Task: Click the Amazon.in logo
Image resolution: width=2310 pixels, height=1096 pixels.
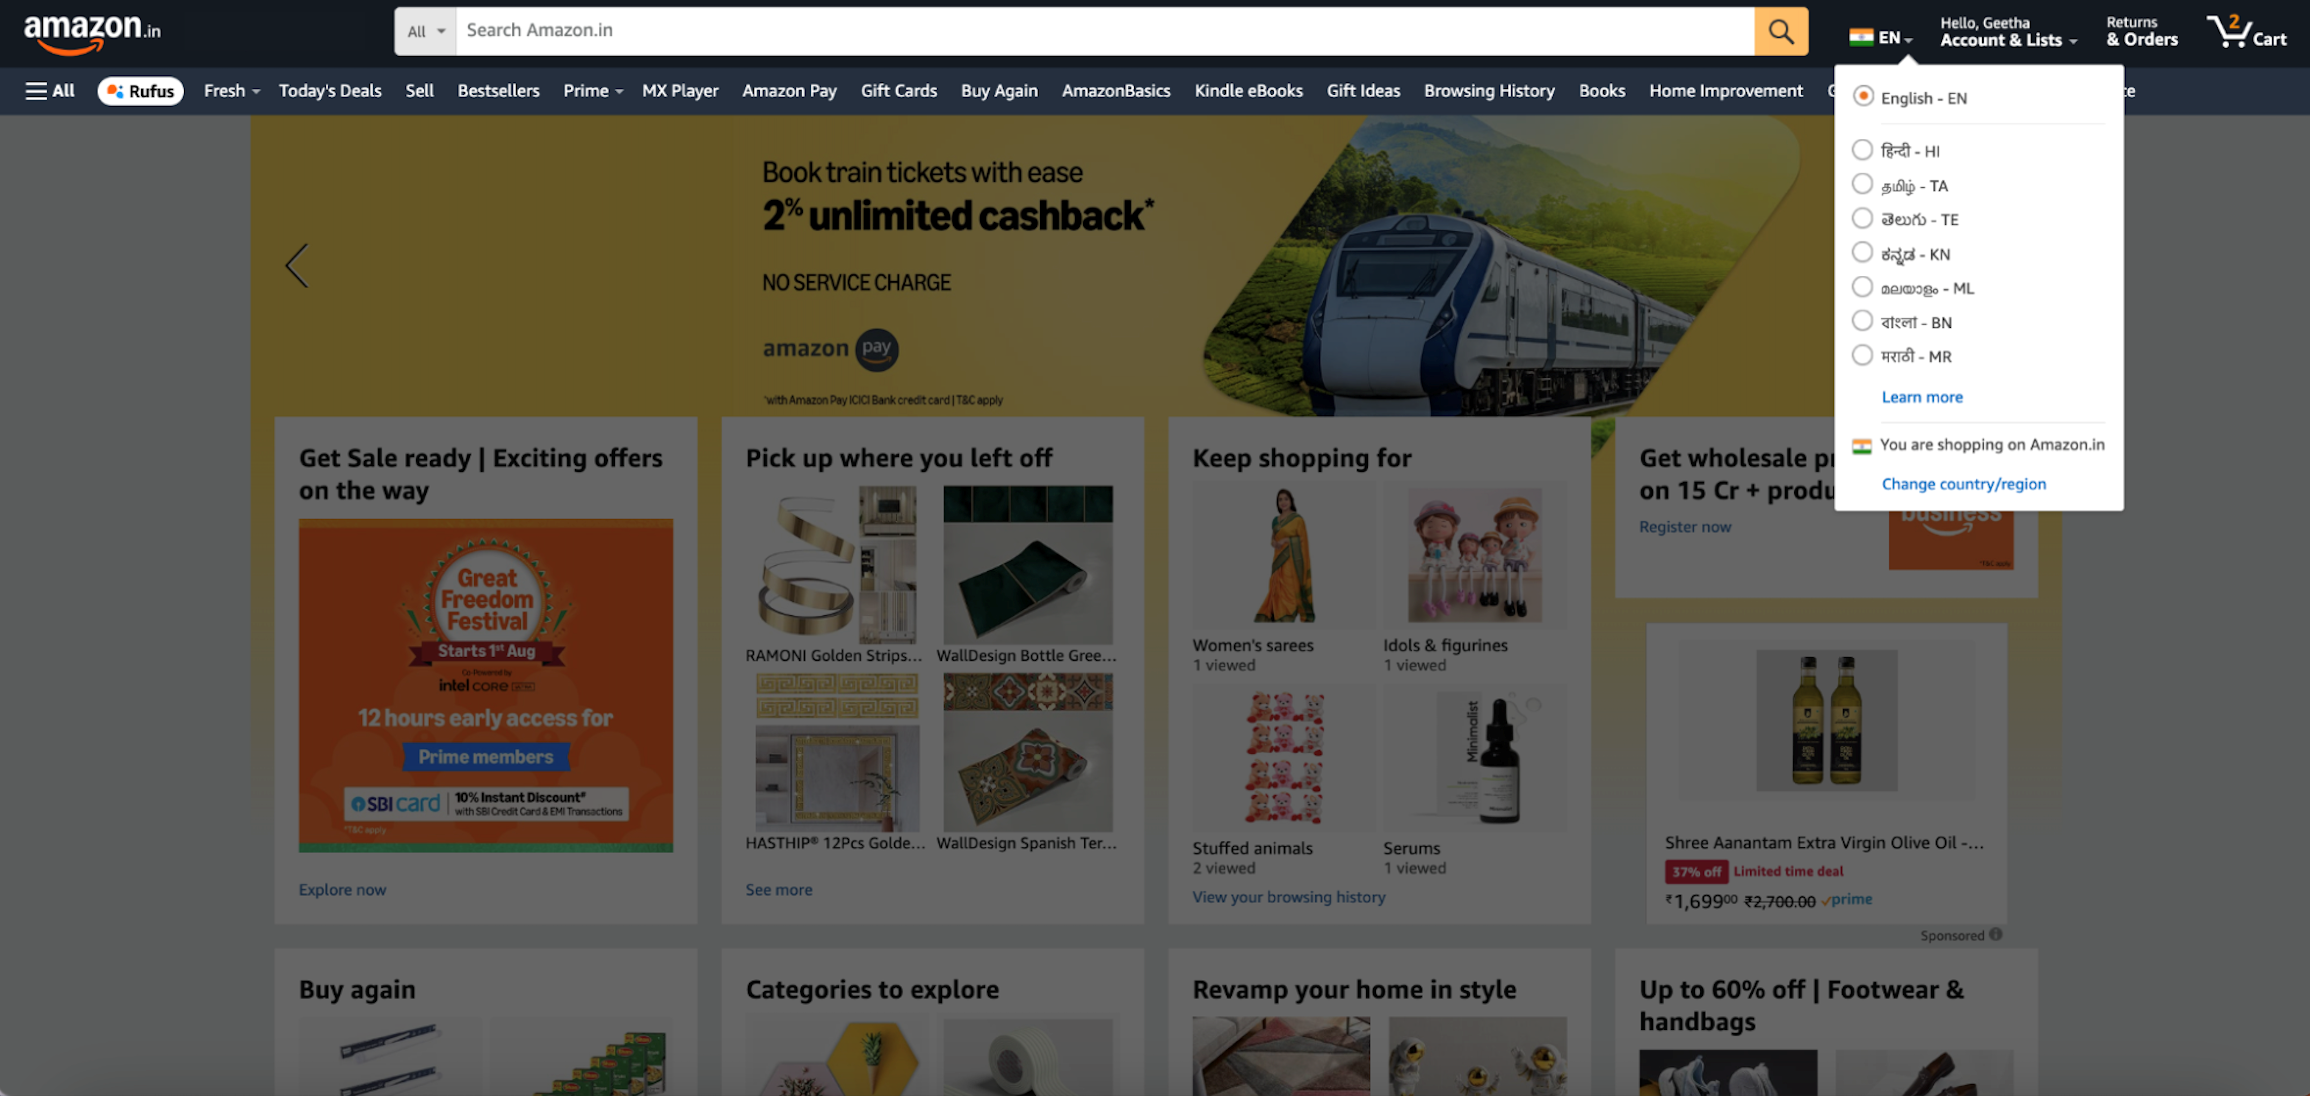Action: pyautogui.click(x=92, y=32)
